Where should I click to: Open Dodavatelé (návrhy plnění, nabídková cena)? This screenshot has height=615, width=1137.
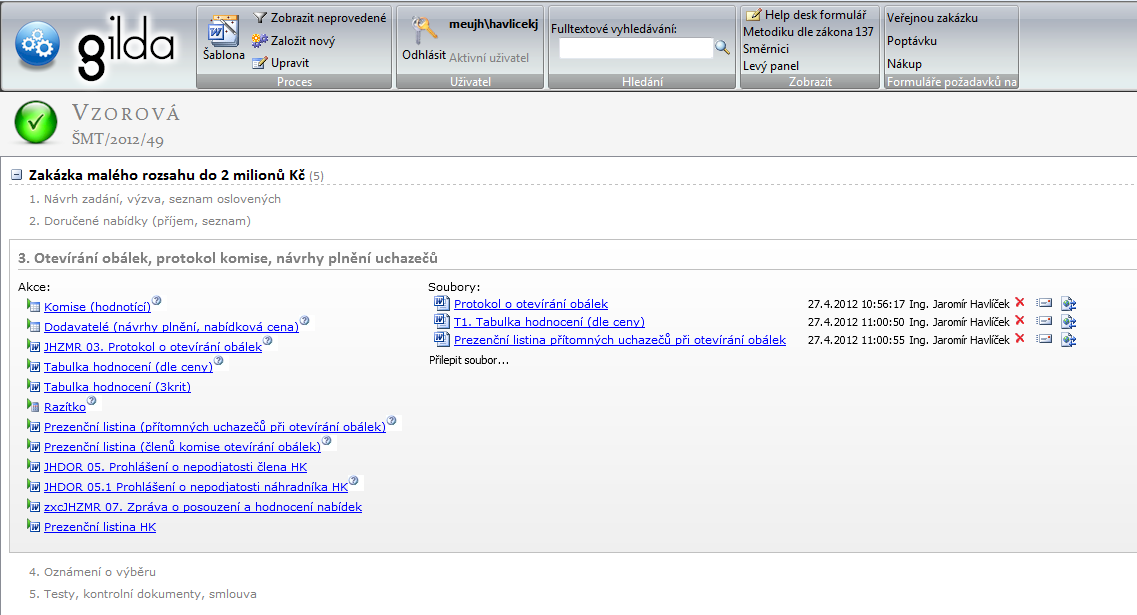pos(171,327)
